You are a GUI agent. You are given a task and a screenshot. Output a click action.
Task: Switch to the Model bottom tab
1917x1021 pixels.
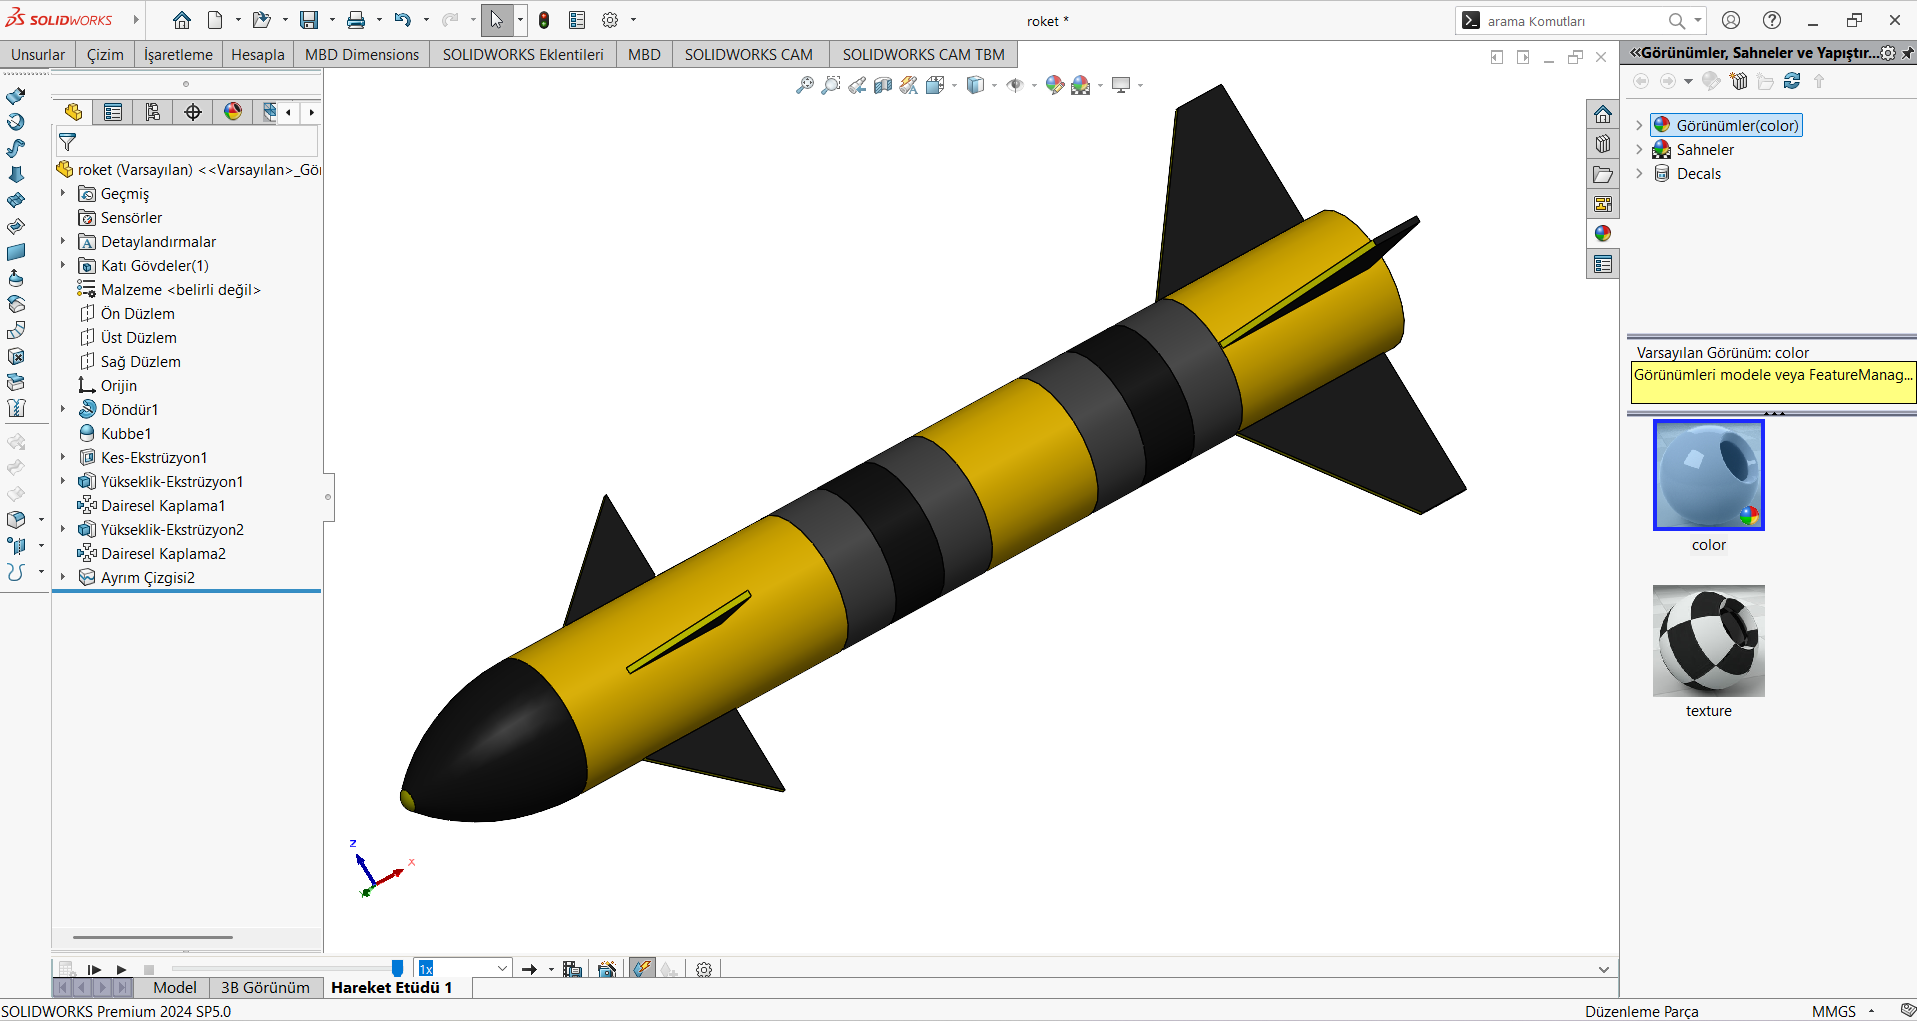(x=175, y=987)
